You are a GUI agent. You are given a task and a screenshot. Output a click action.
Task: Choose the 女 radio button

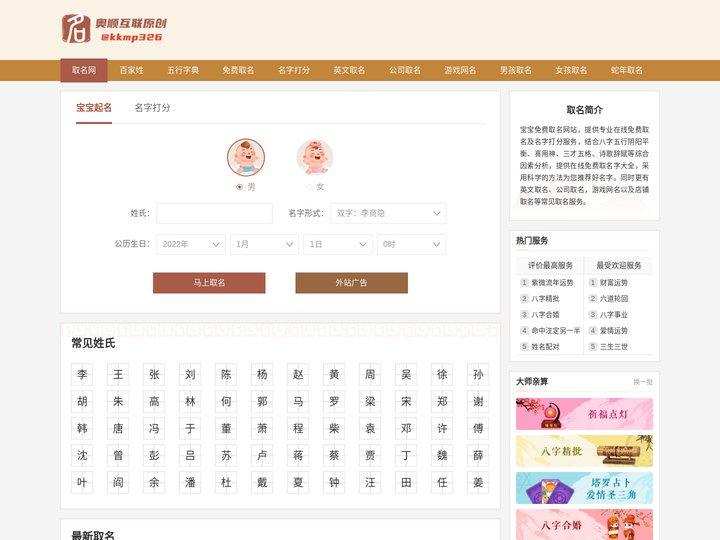(308, 187)
